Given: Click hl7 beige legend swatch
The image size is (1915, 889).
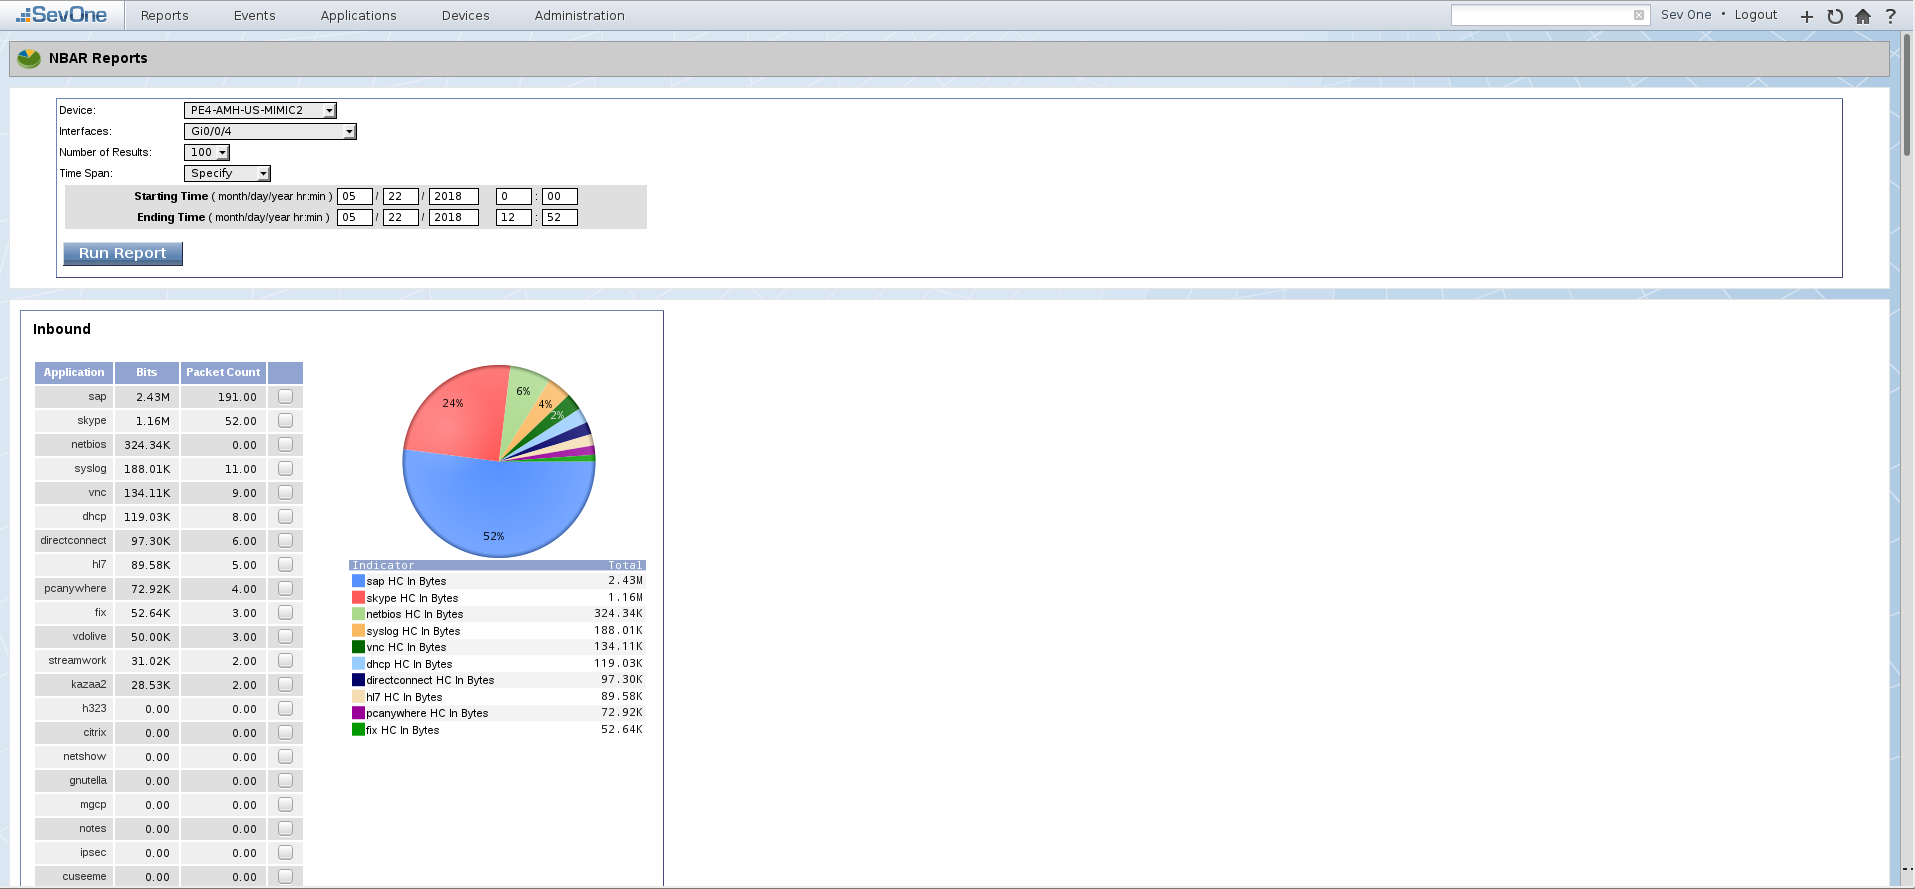Looking at the screenshot, I should [x=358, y=697].
